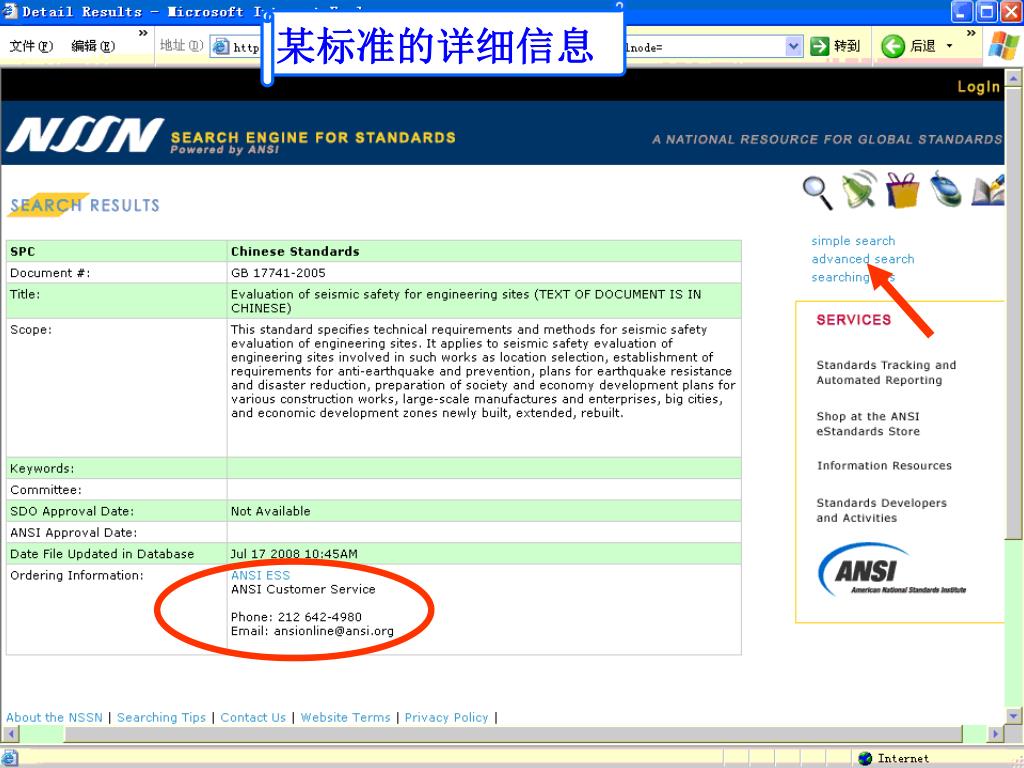Open the simple search link
This screenshot has height=768, width=1024.
tap(853, 241)
